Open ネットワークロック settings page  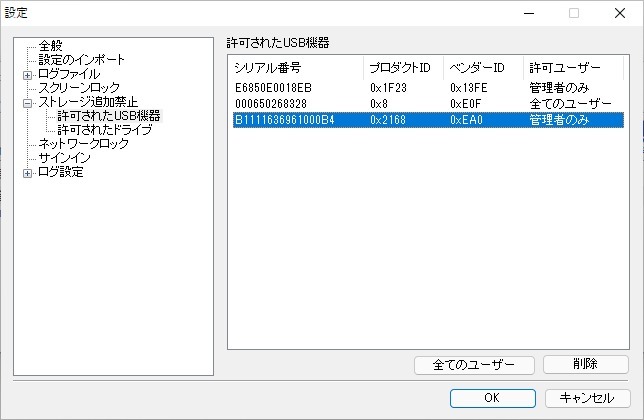(x=83, y=144)
